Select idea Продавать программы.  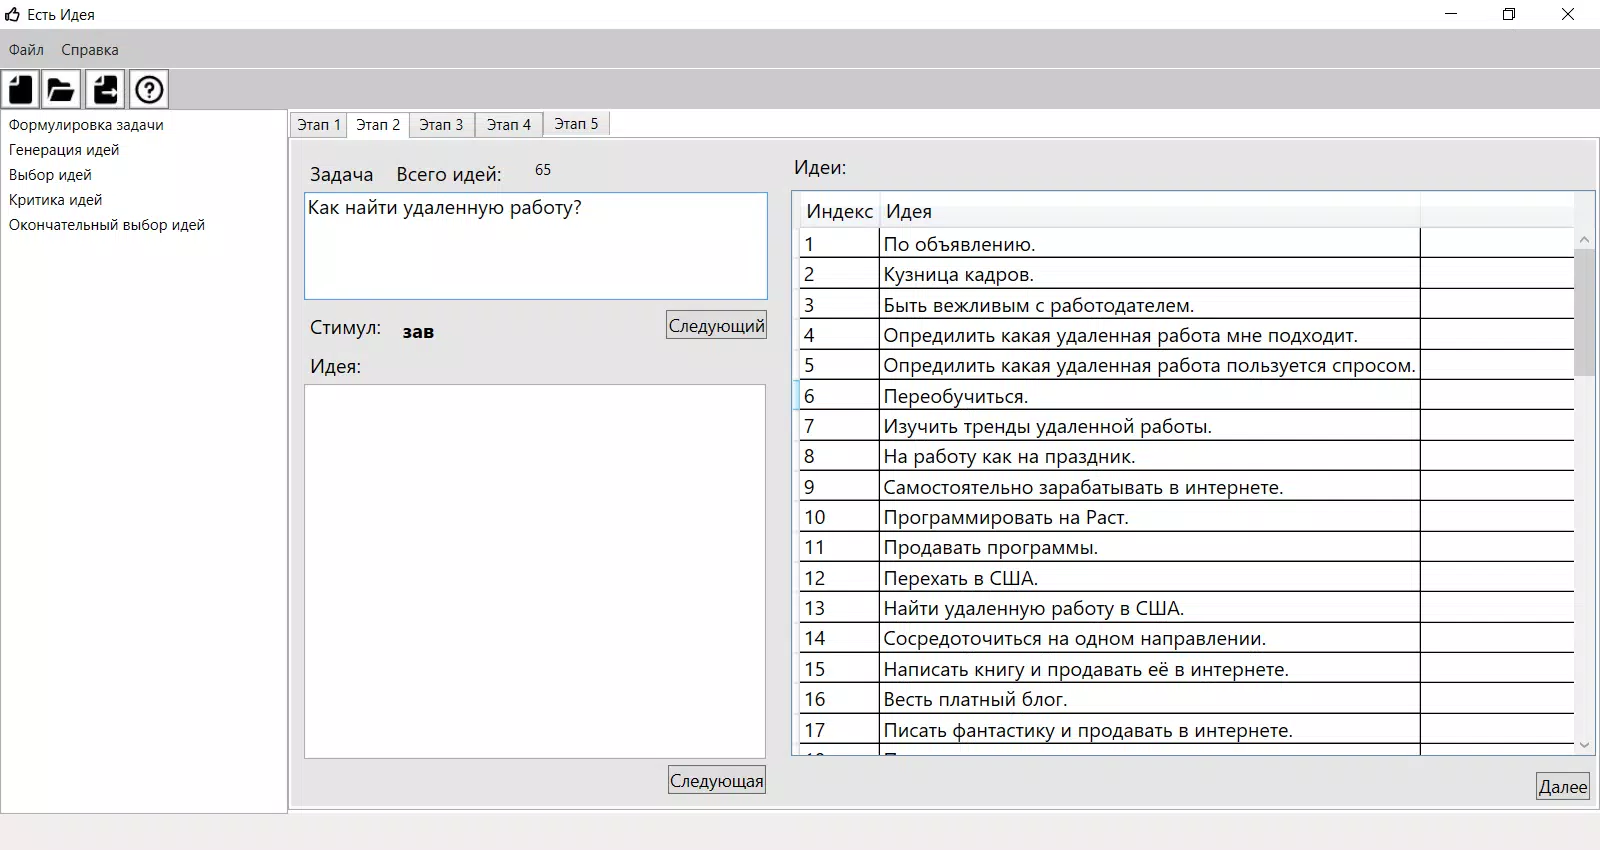pyautogui.click(x=1186, y=547)
